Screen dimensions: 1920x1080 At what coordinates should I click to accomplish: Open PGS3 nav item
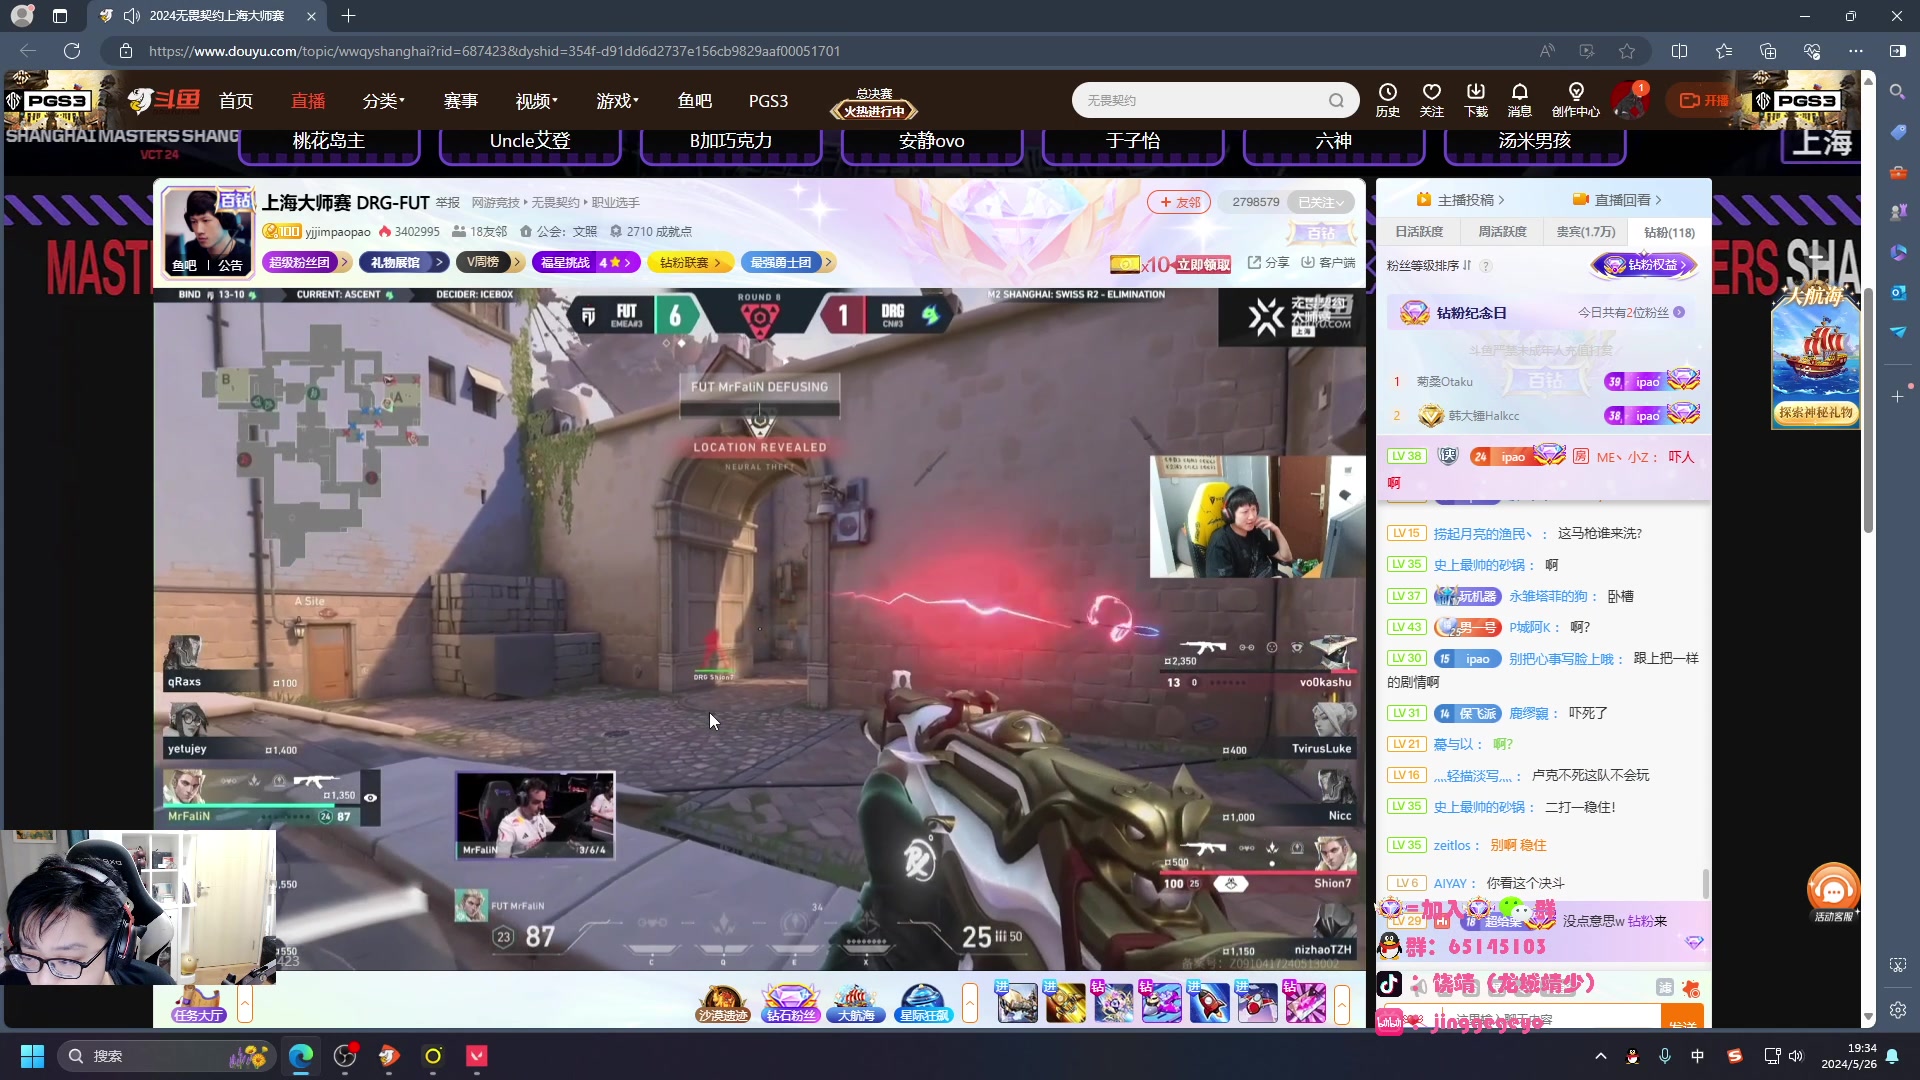click(x=768, y=101)
